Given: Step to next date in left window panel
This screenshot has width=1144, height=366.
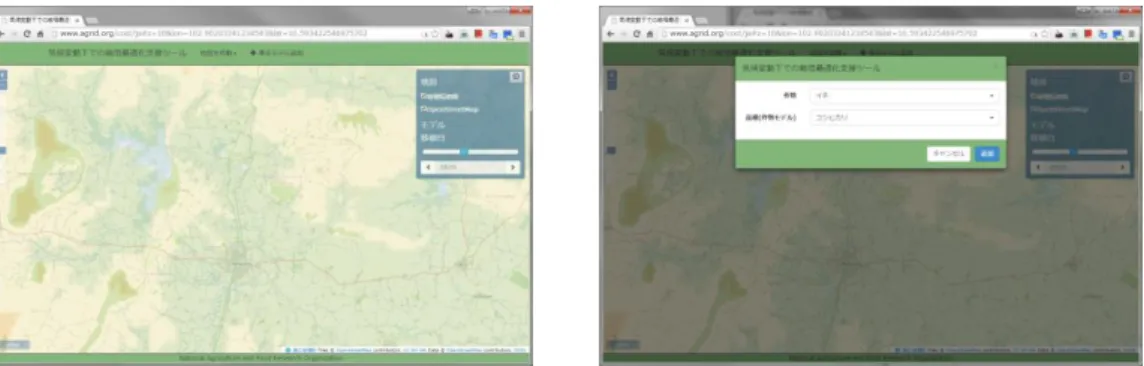Looking at the screenshot, I should [514, 168].
